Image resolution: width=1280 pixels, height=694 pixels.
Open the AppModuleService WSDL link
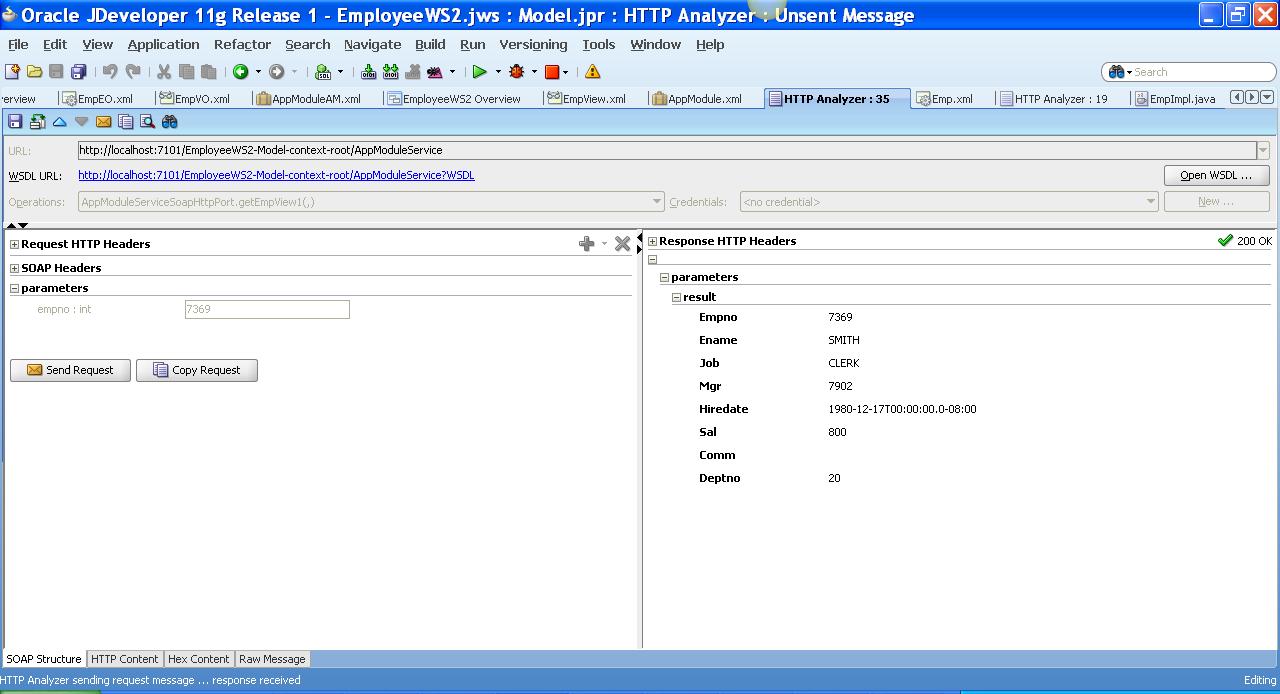(276, 174)
